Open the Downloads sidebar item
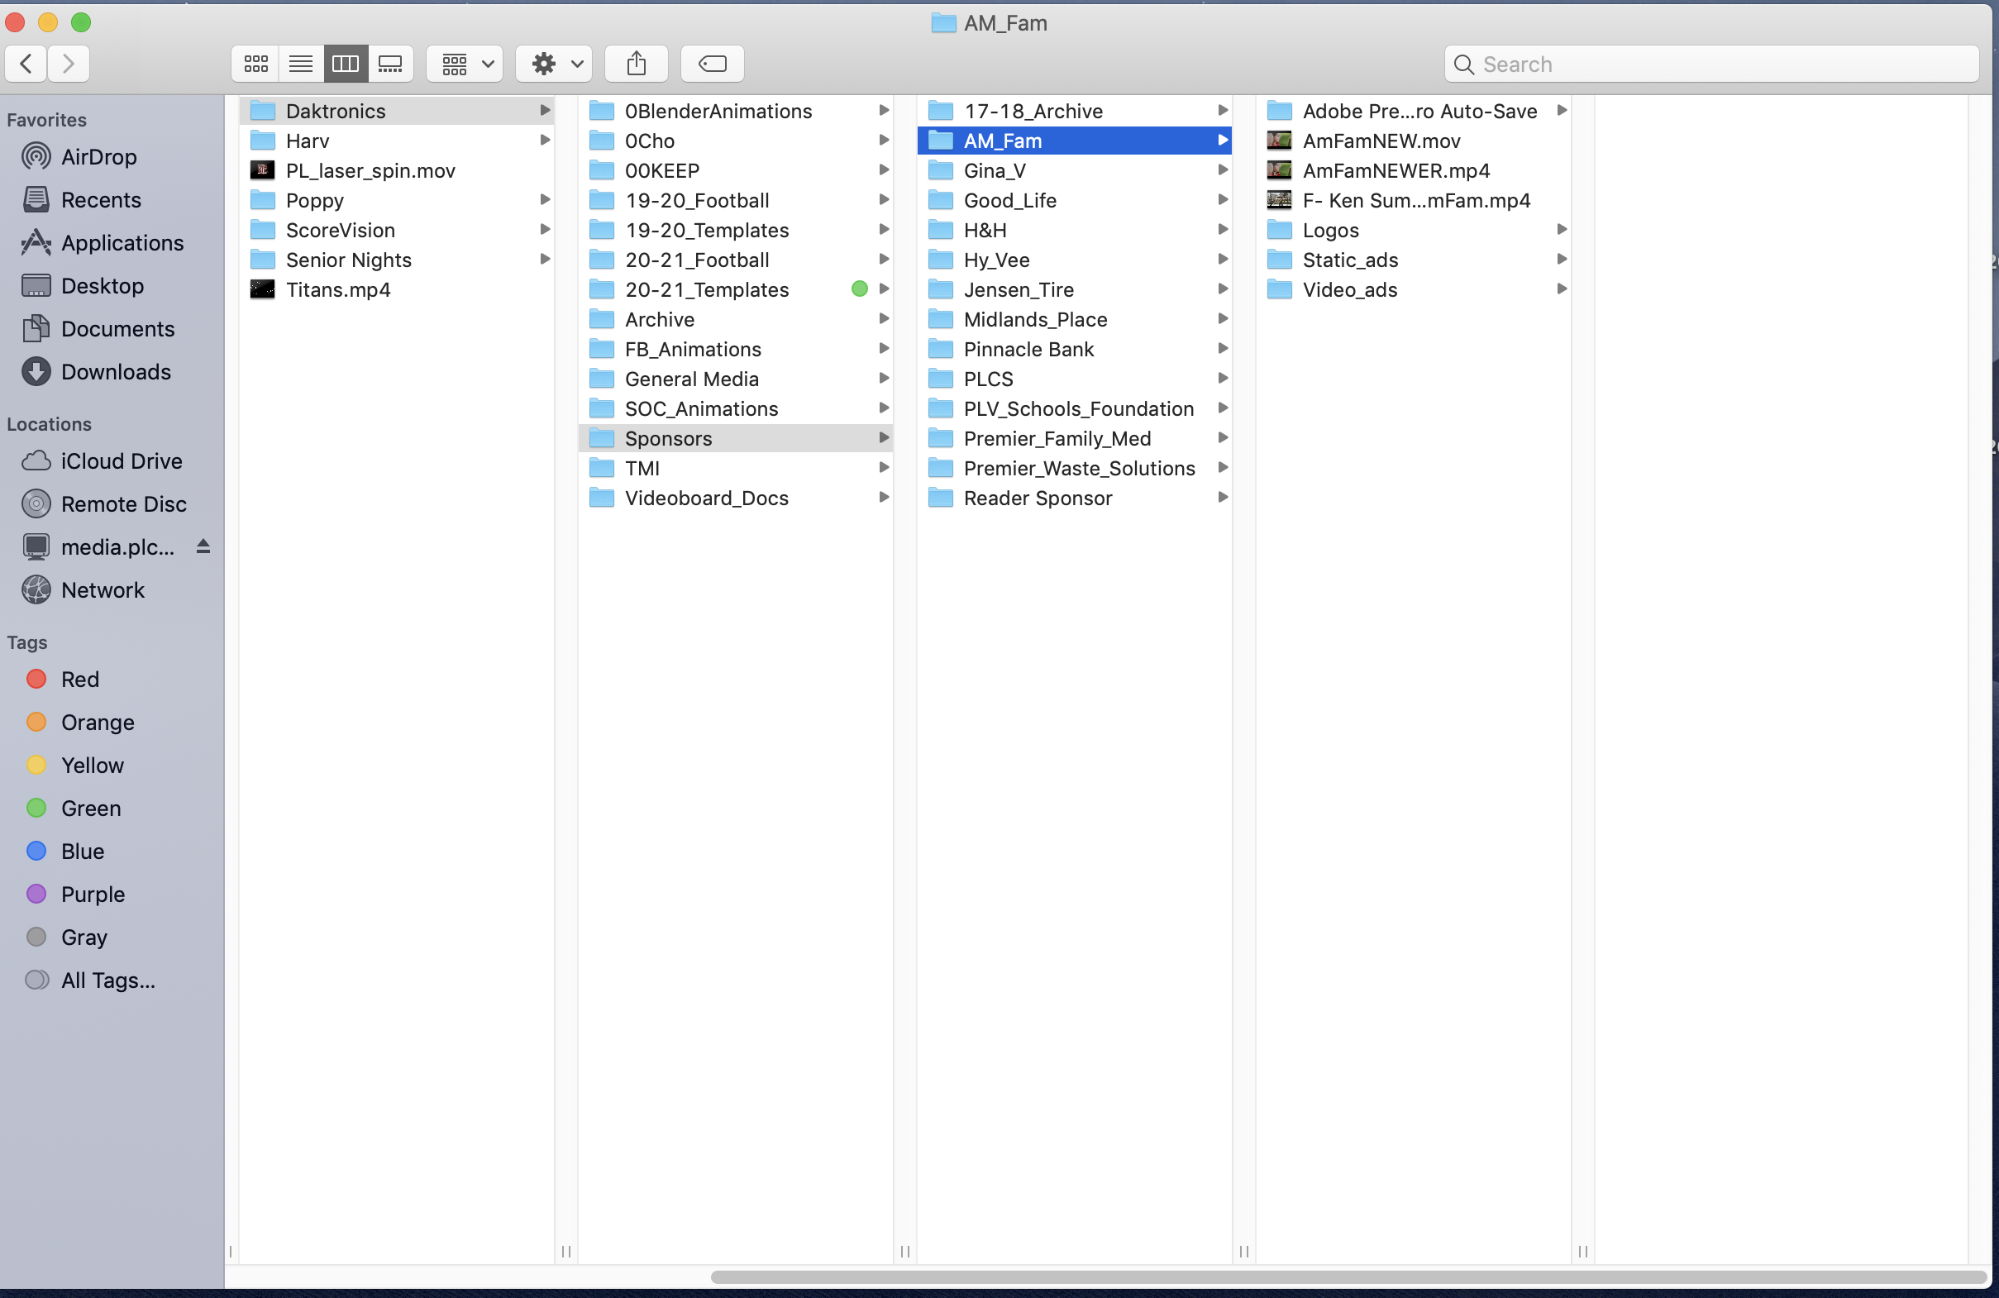 (x=115, y=372)
